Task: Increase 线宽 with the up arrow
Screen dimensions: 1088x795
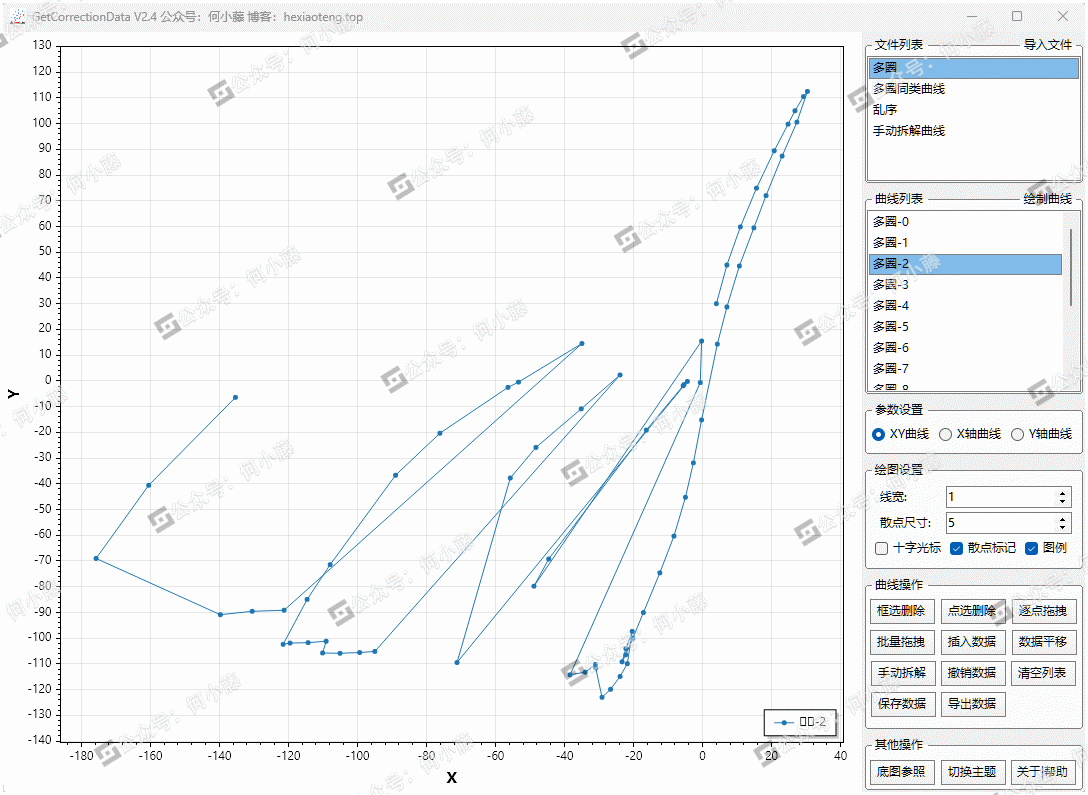Action: click(x=1062, y=493)
